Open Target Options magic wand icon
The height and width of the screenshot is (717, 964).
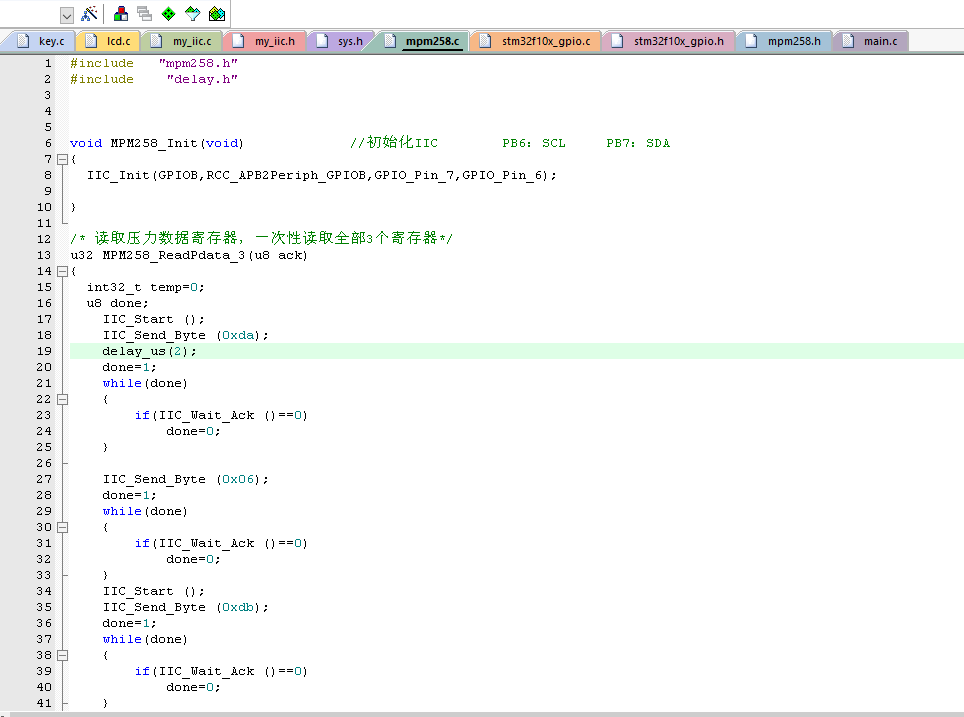(x=89, y=14)
